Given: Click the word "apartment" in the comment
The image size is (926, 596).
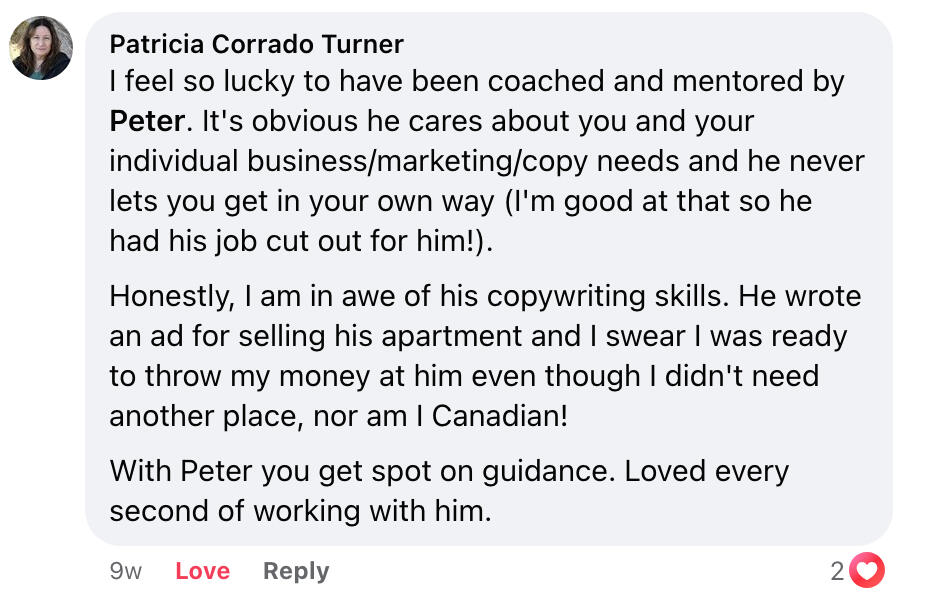Looking at the screenshot, I should [446, 337].
